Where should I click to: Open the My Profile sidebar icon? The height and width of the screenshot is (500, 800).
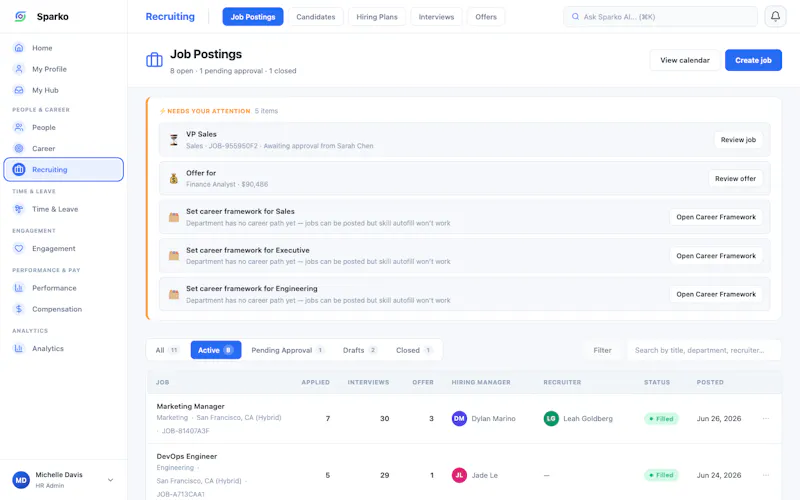[x=19, y=69]
